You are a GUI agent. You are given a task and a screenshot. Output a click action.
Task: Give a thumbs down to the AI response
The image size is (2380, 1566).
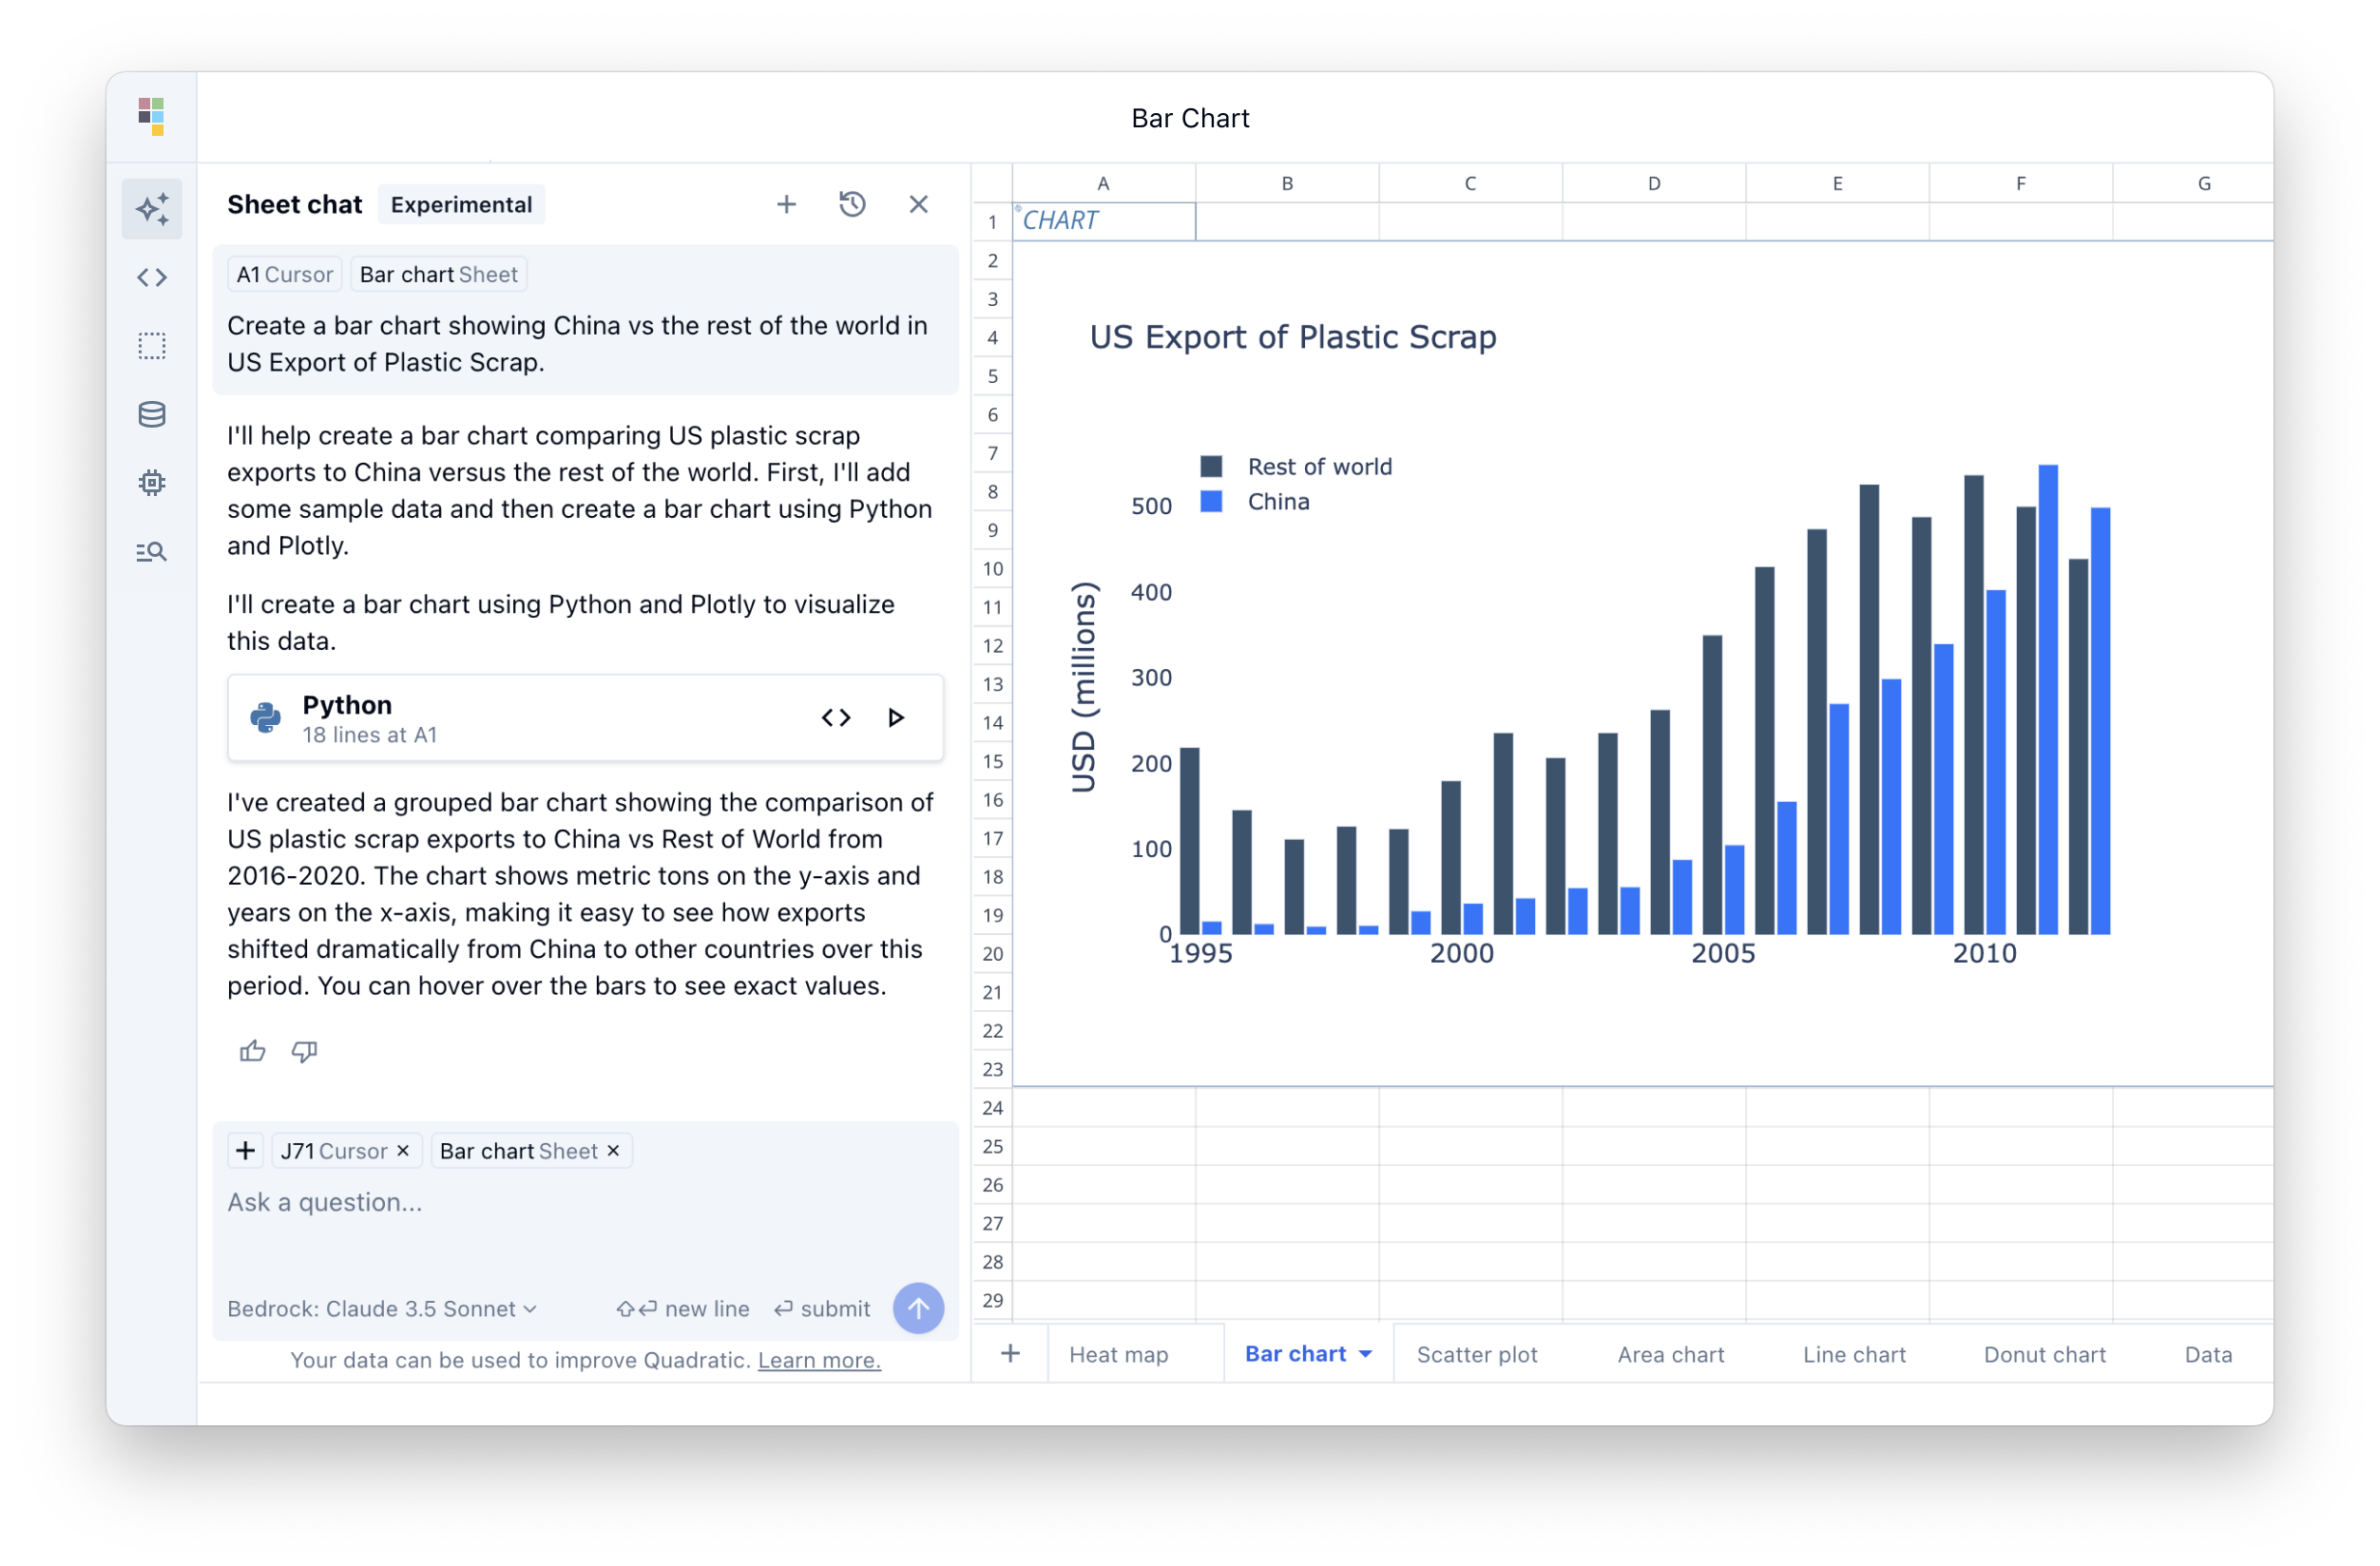(x=304, y=1051)
